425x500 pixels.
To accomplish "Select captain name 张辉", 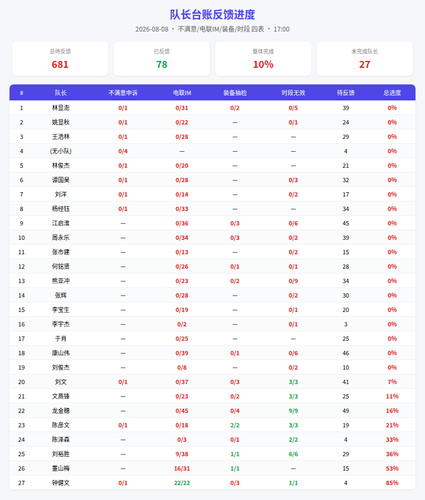I will (61, 295).
